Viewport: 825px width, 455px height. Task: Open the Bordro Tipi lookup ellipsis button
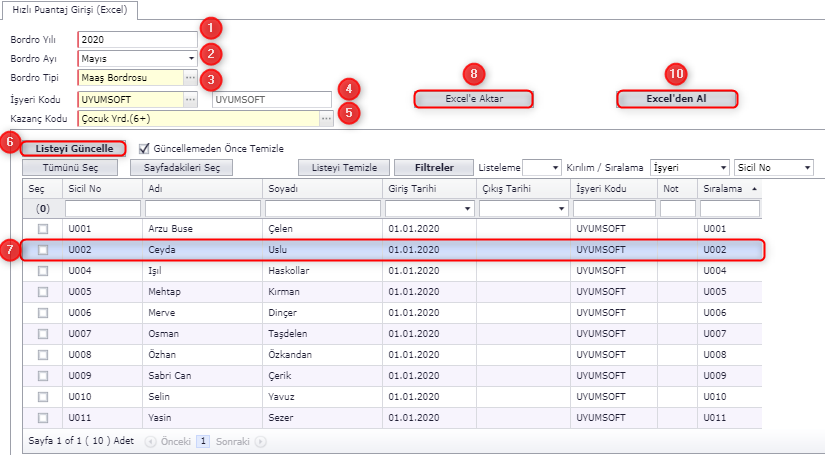point(190,77)
